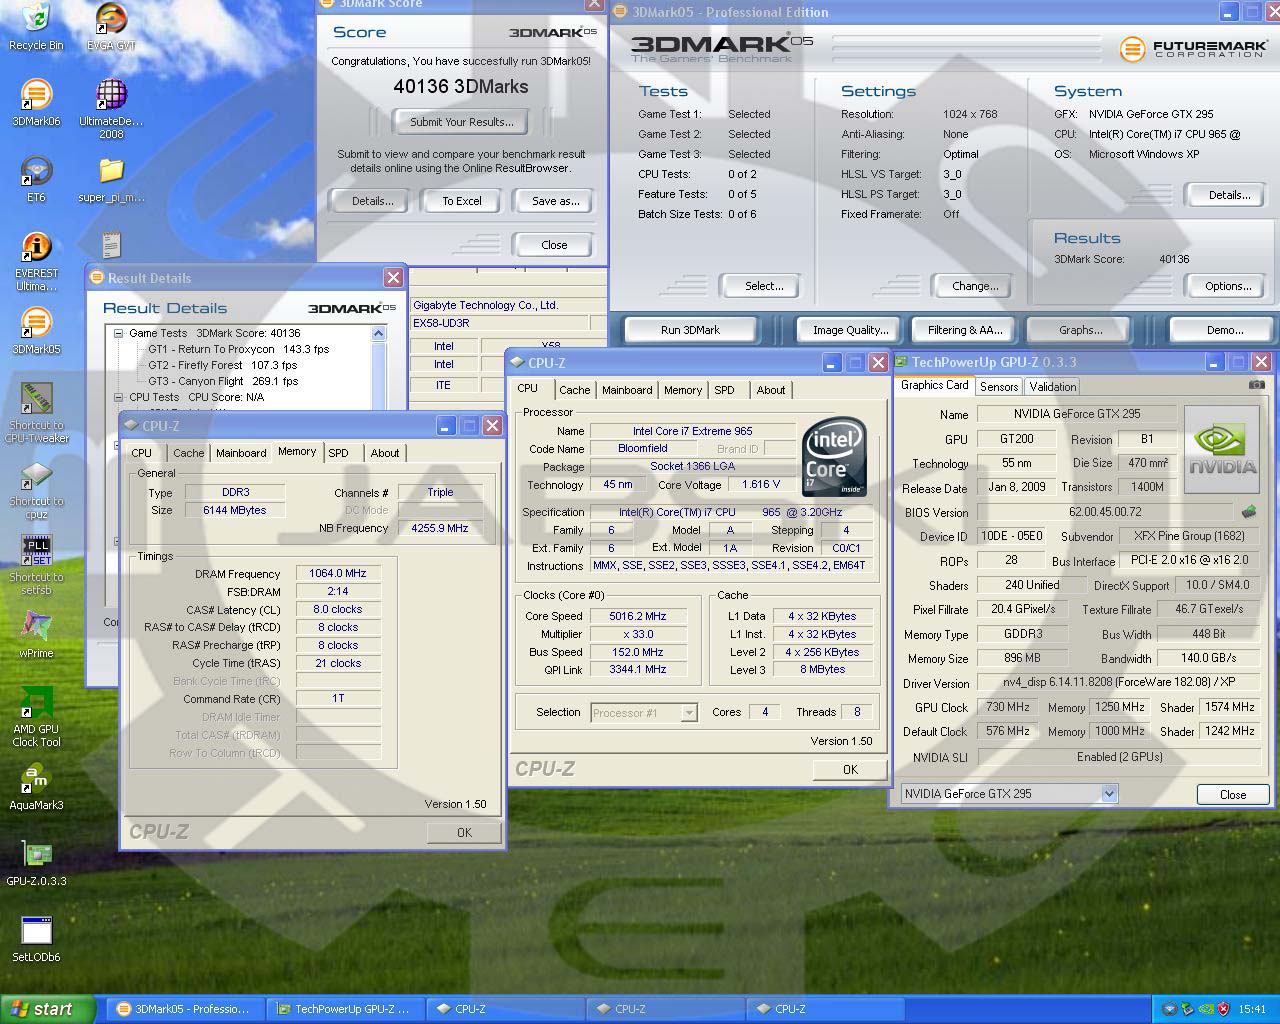Switch to TechPowerUp GPU-Z taskbar button
1280x1024 pixels.
coord(345,1009)
